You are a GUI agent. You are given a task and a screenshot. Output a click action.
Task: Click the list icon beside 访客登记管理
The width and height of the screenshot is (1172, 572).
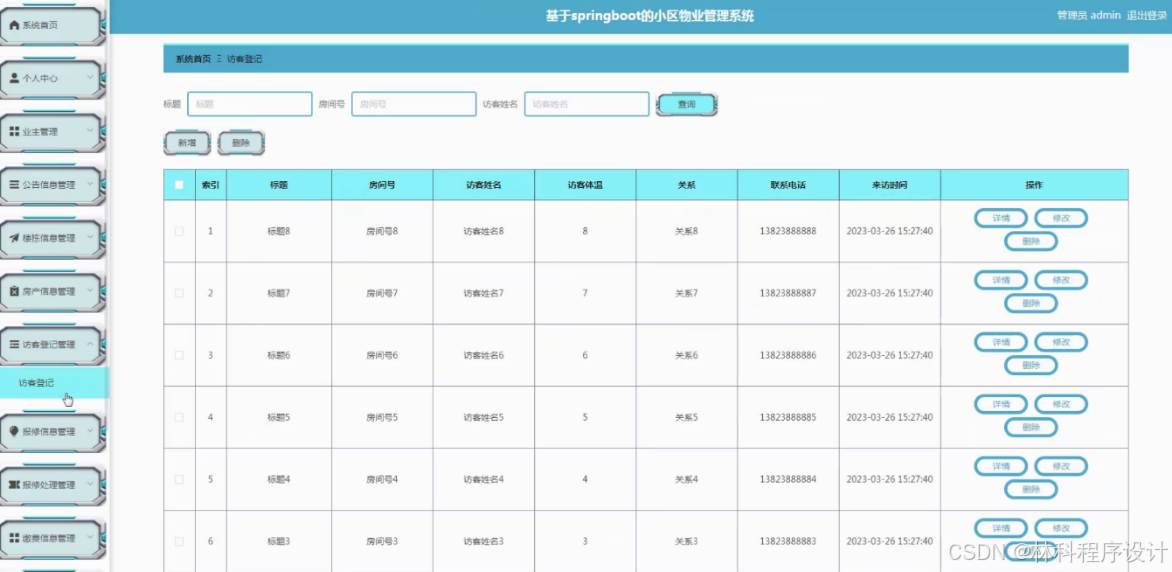tap(13, 345)
